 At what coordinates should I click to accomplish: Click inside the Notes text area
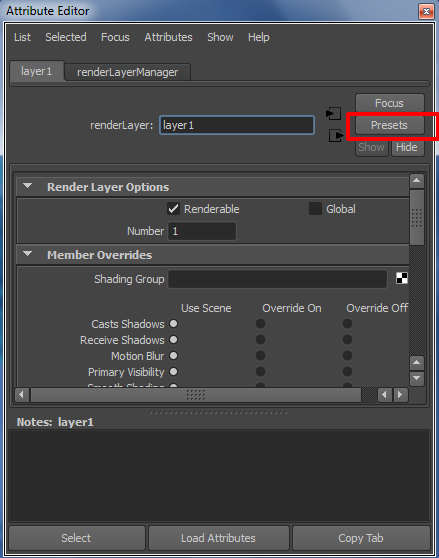tap(219, 476)
